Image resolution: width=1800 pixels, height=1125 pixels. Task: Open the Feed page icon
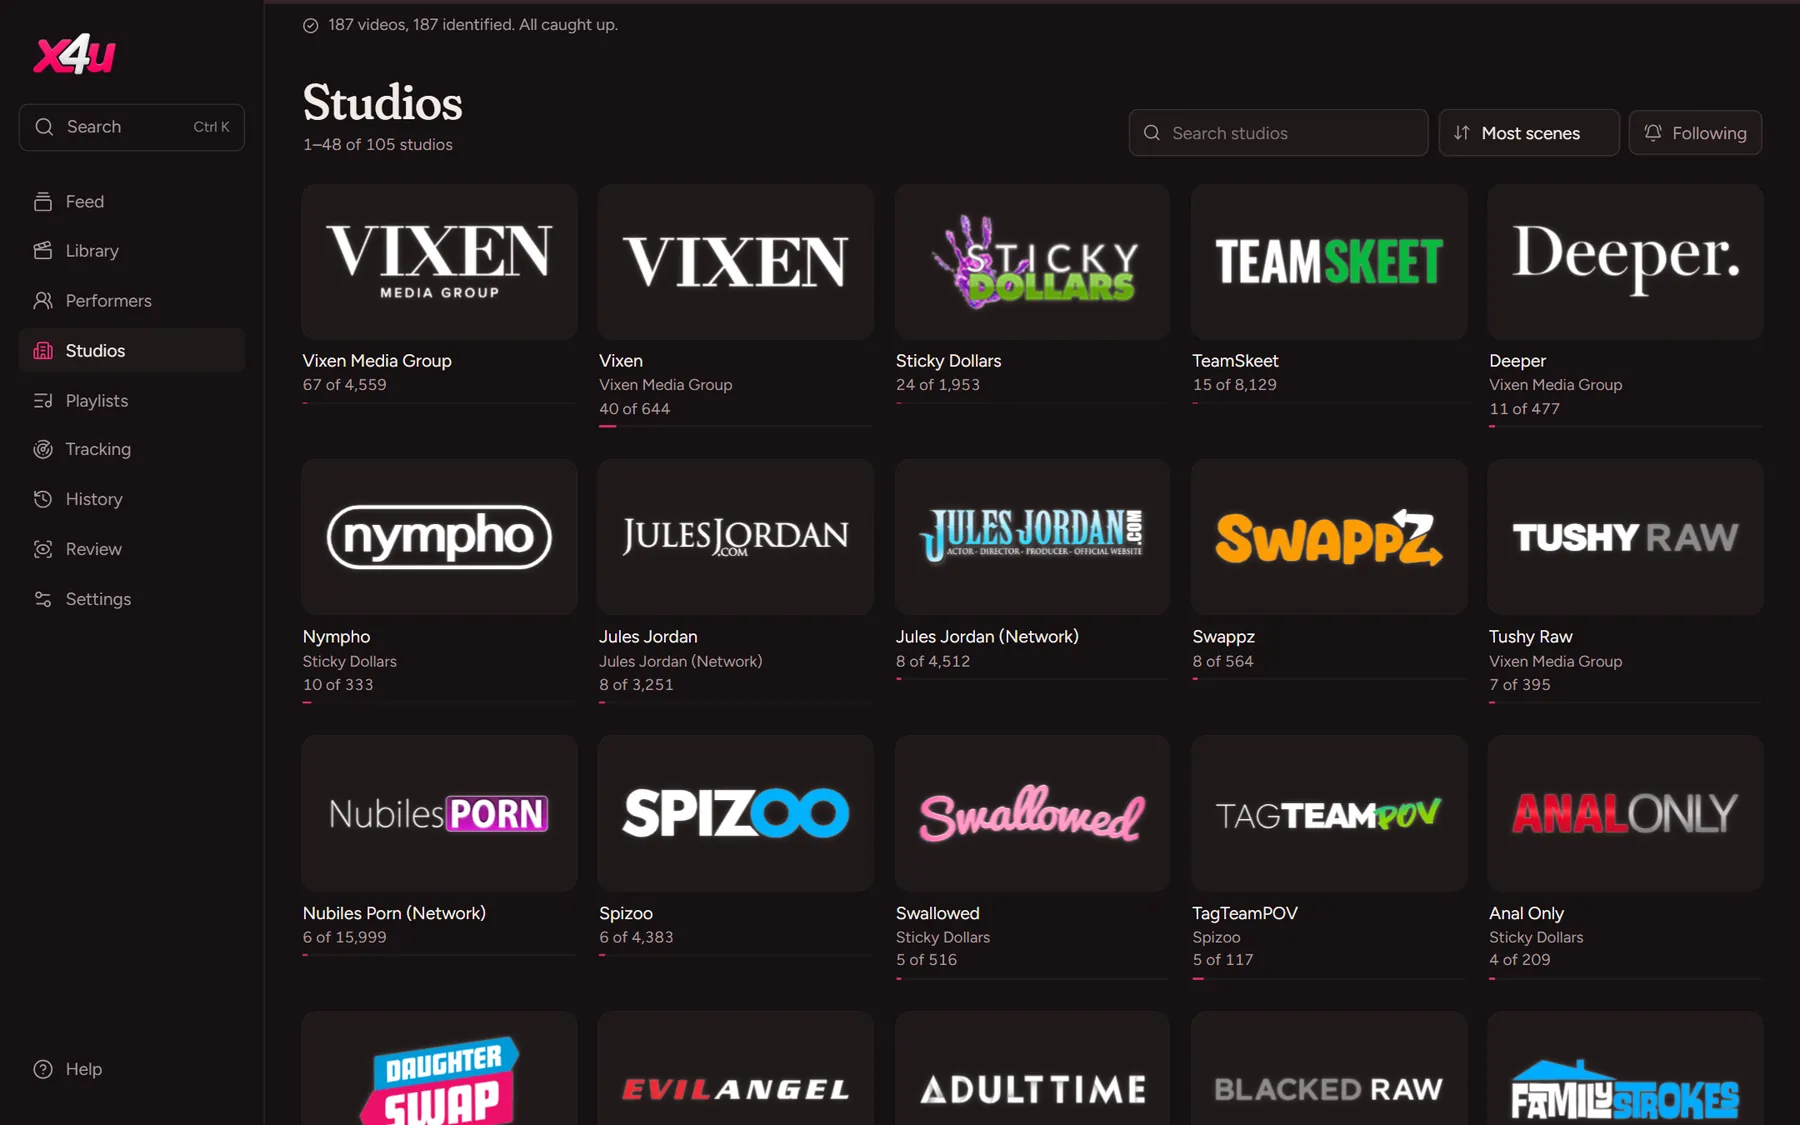point(43,202)
